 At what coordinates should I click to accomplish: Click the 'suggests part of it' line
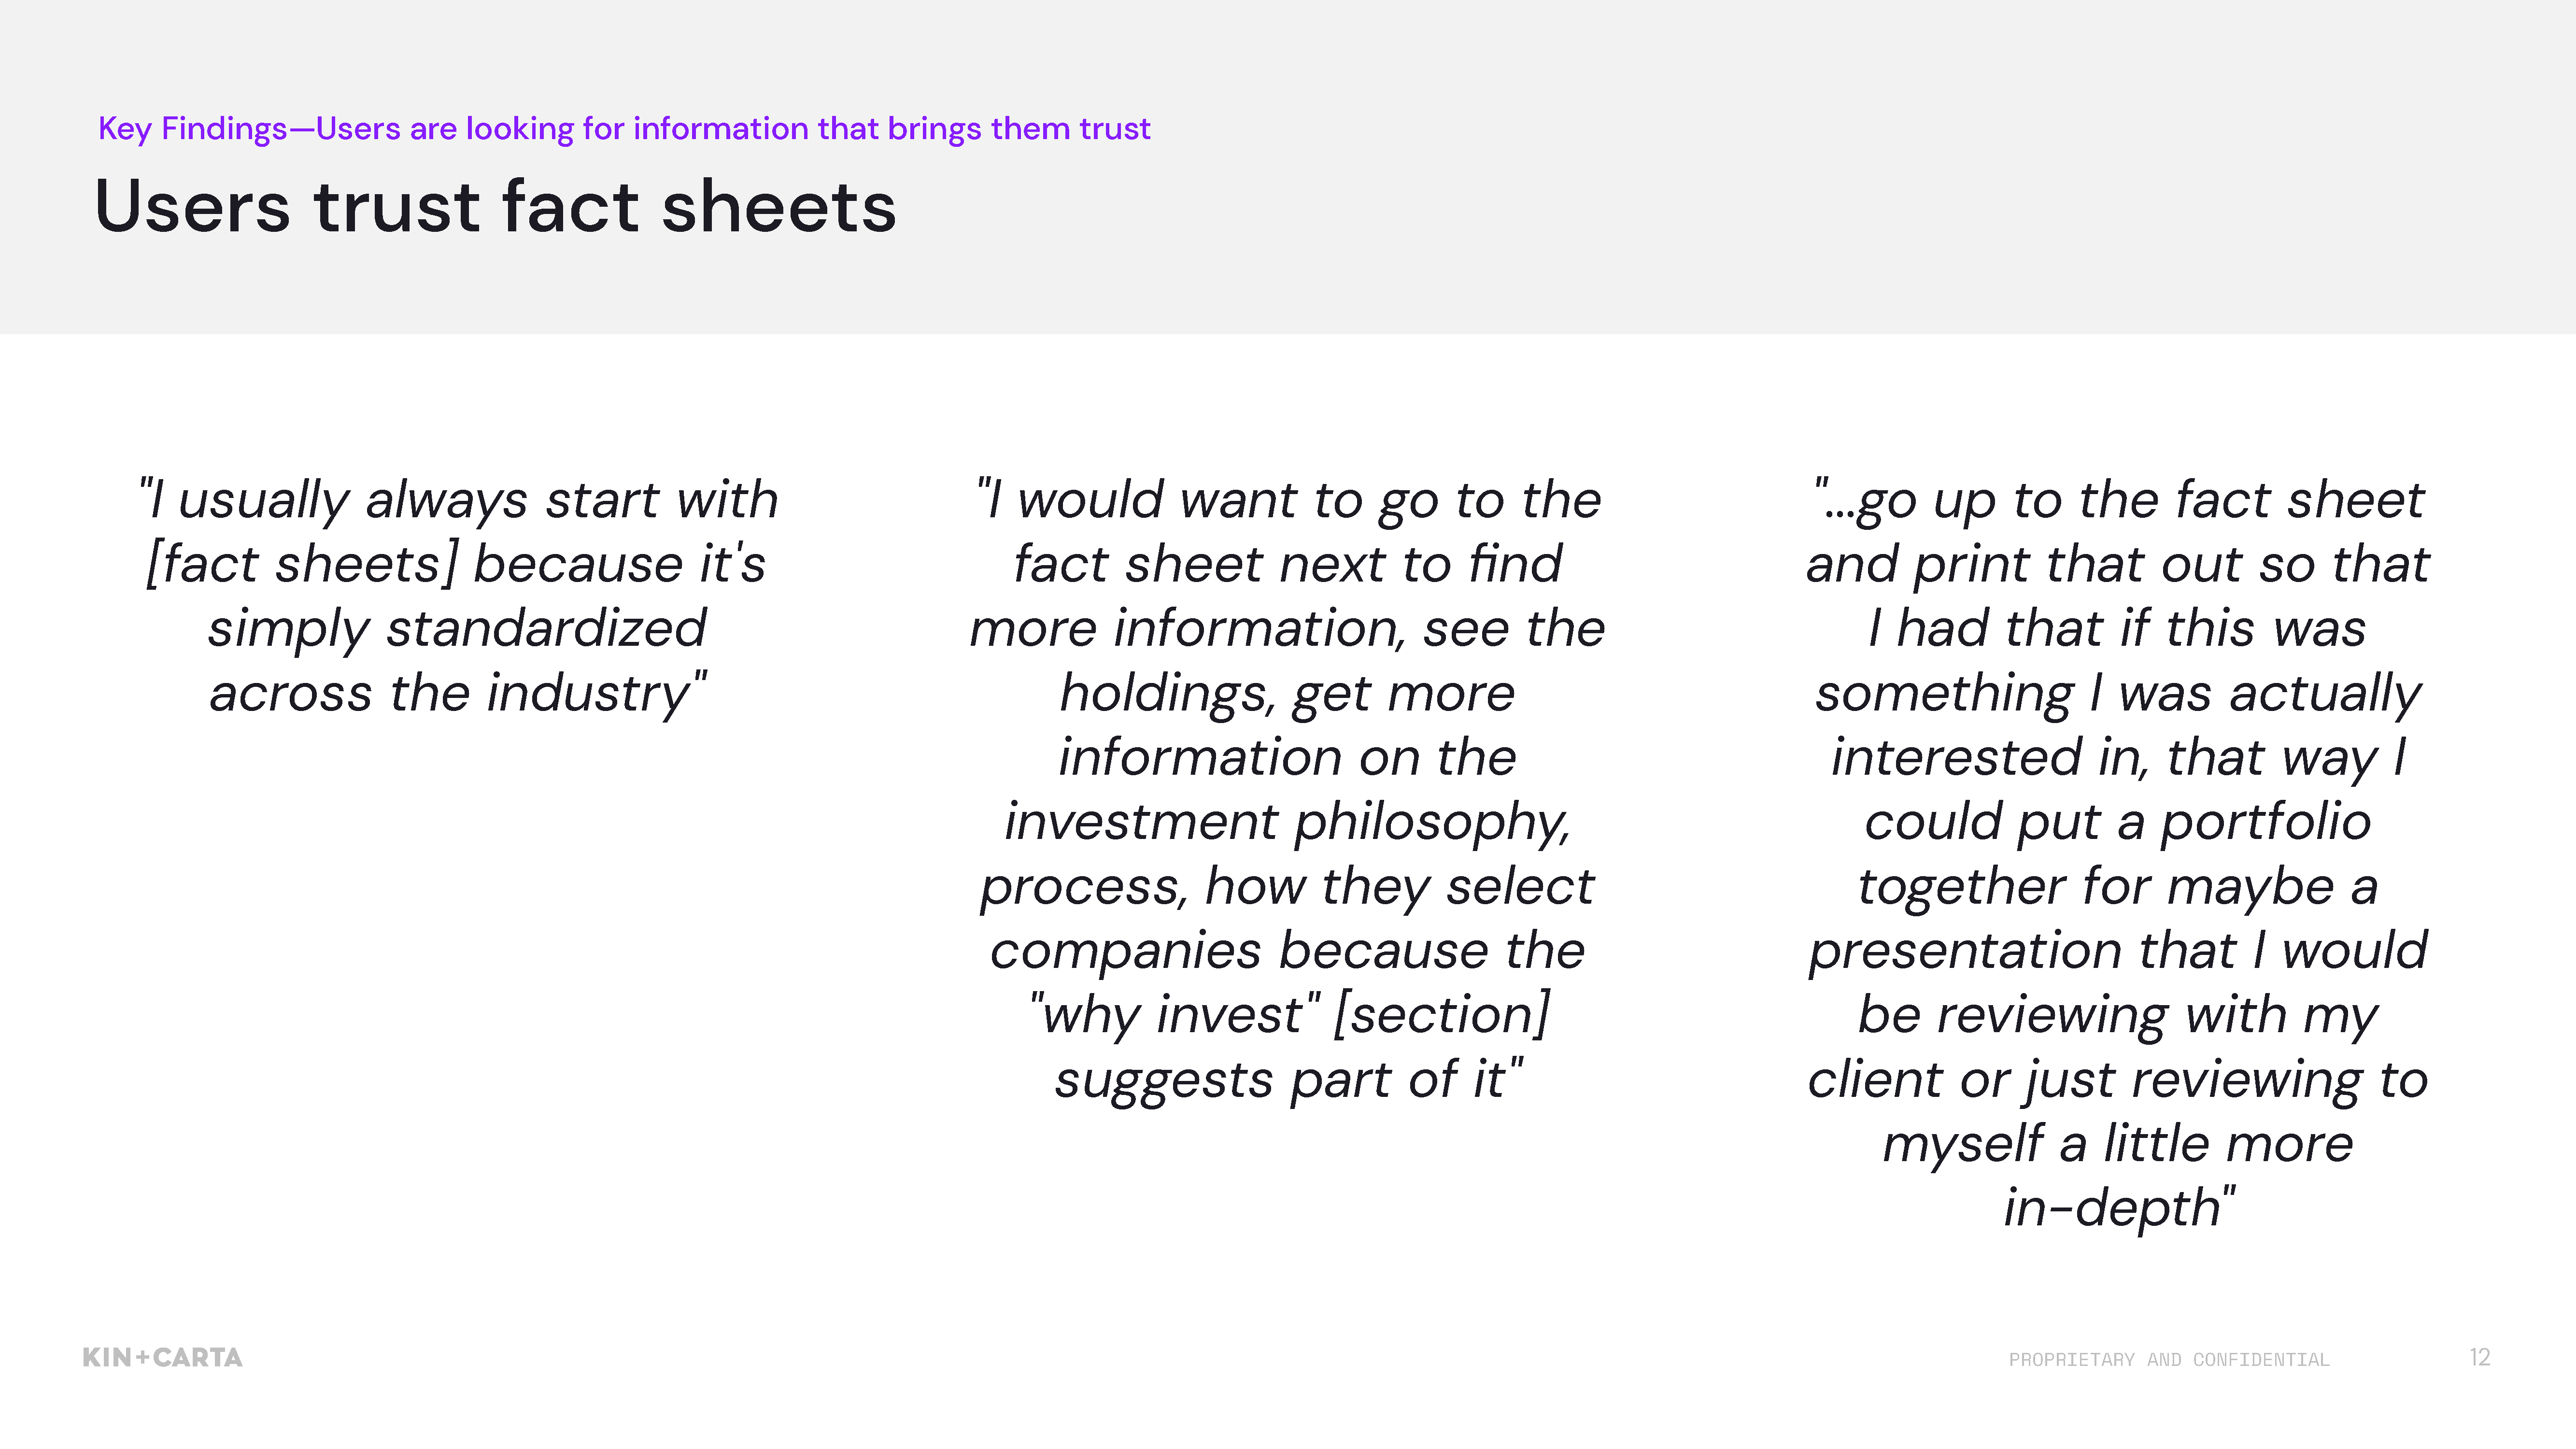pyautogui.click(x=1289, y=1080)
